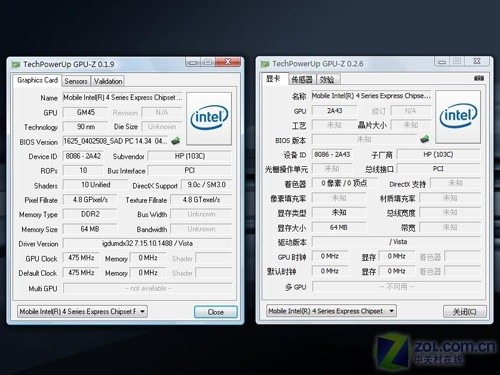Select the 显卡 tab
The height and width of the screenshot is (375, 500).
click(274, 79)
